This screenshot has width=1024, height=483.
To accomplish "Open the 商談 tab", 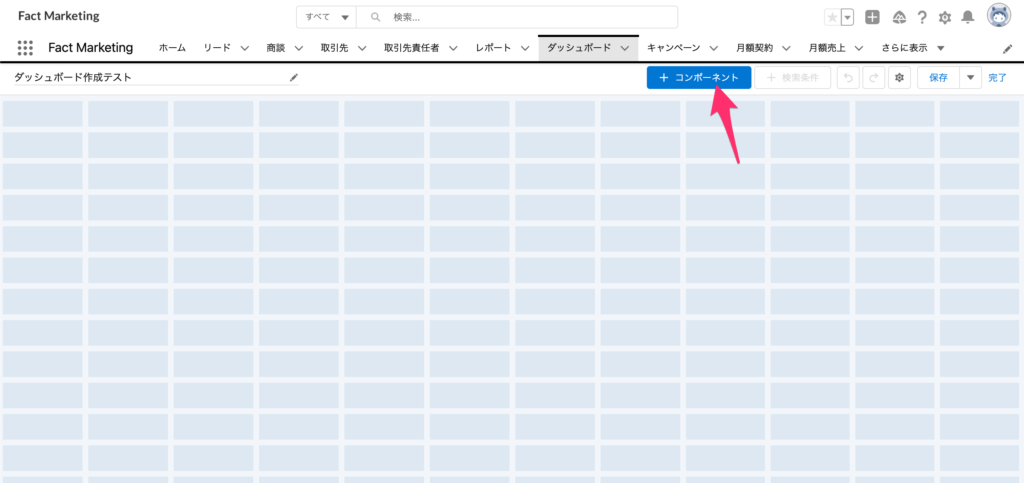I will pos(276,48).
